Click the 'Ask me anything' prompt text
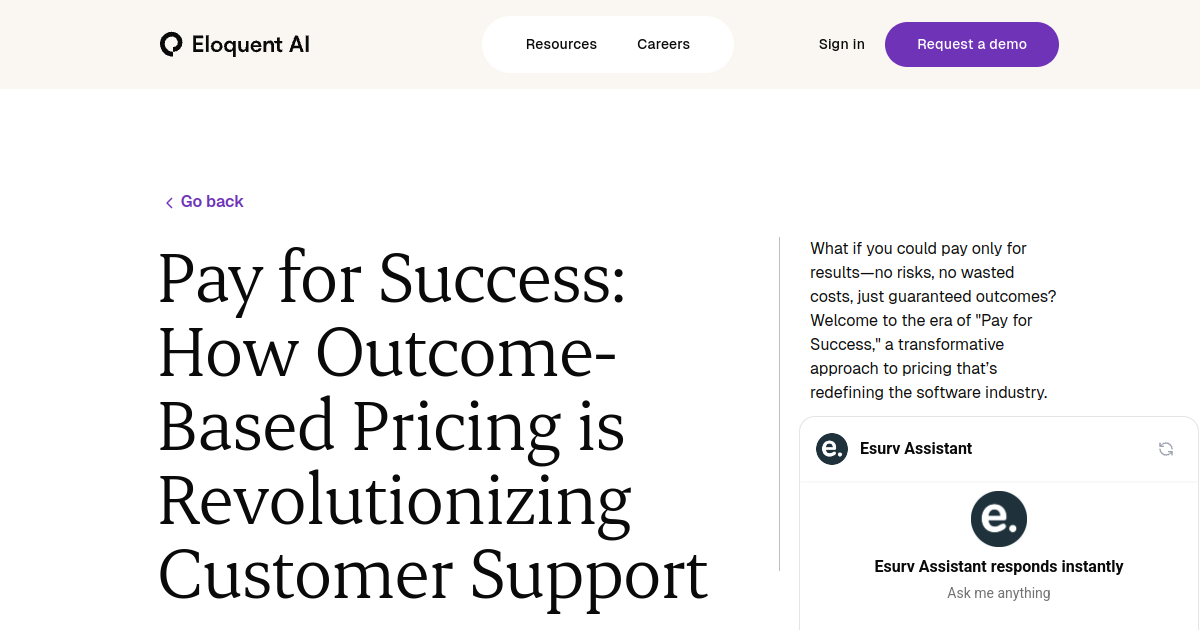This screenshot has width=1200, height=630. coord(999,593)
